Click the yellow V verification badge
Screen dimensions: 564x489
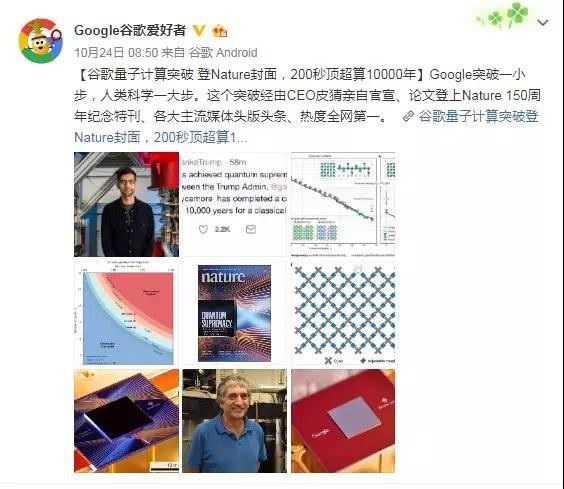click(x=199, y=31)
